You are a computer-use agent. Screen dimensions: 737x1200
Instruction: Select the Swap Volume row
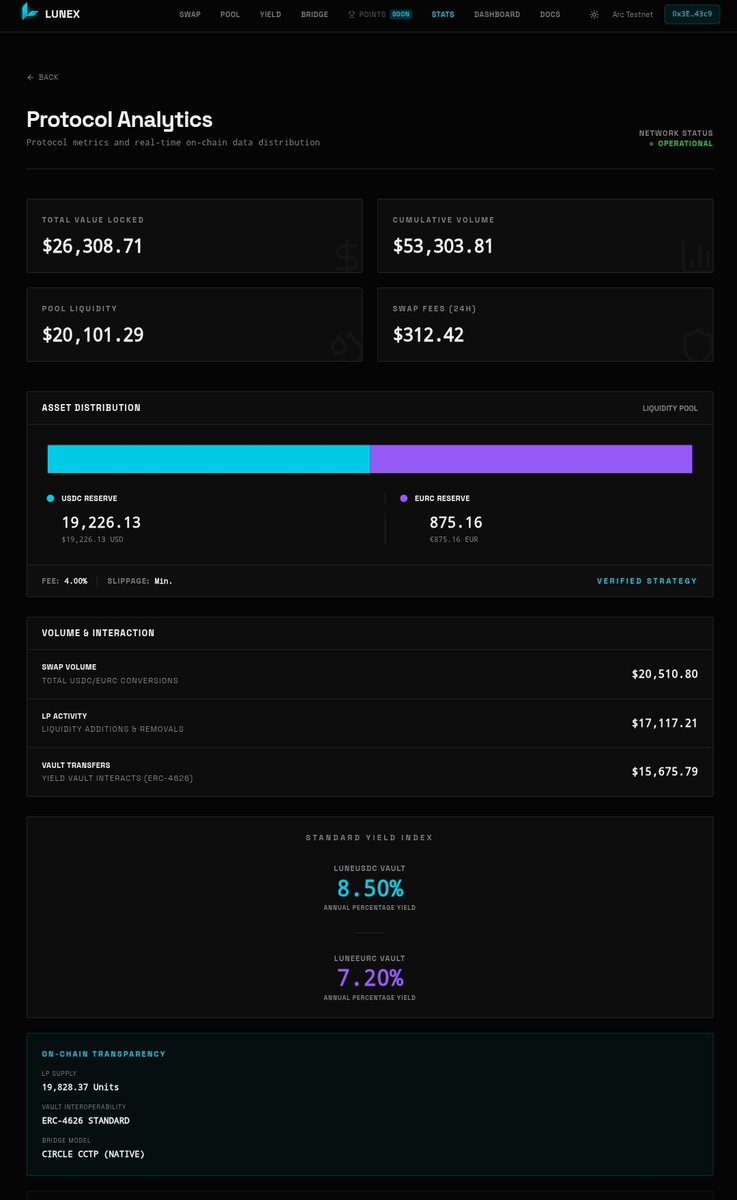(x=370, y=674)
